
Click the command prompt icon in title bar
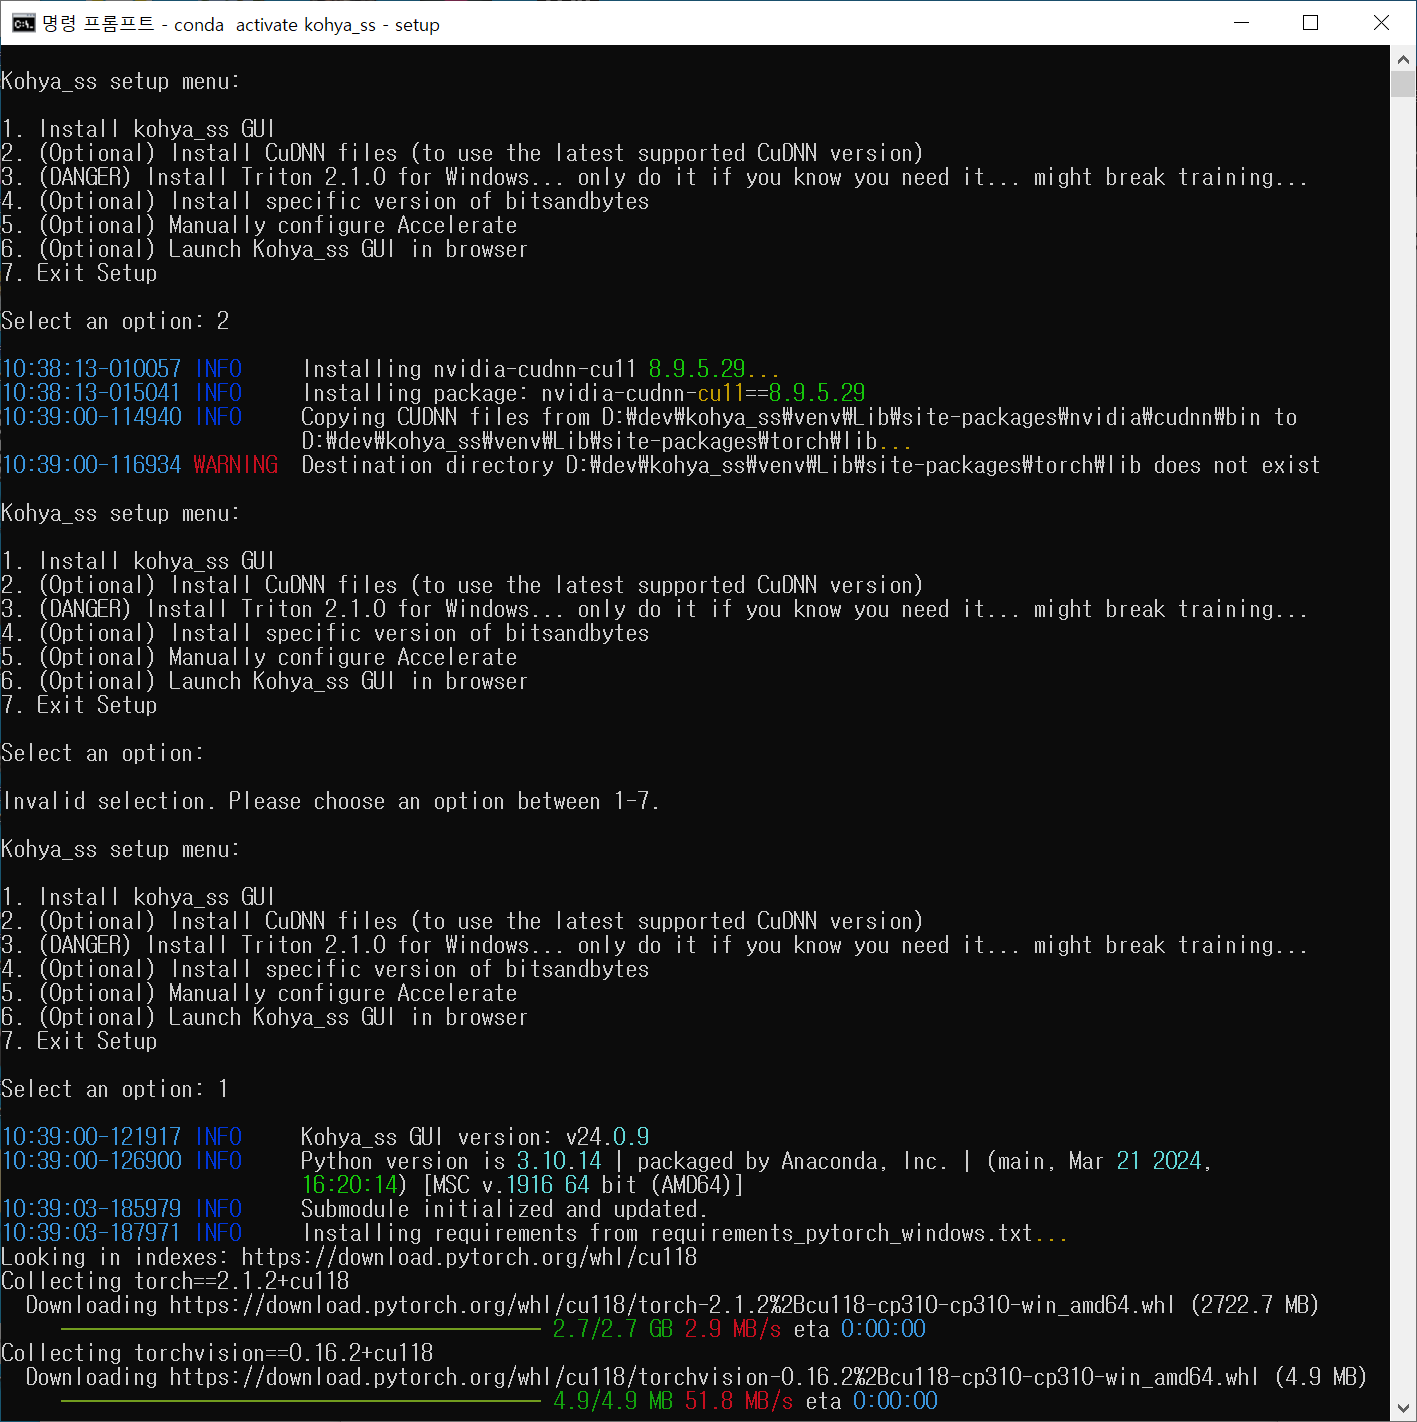[x=23, y=23]
